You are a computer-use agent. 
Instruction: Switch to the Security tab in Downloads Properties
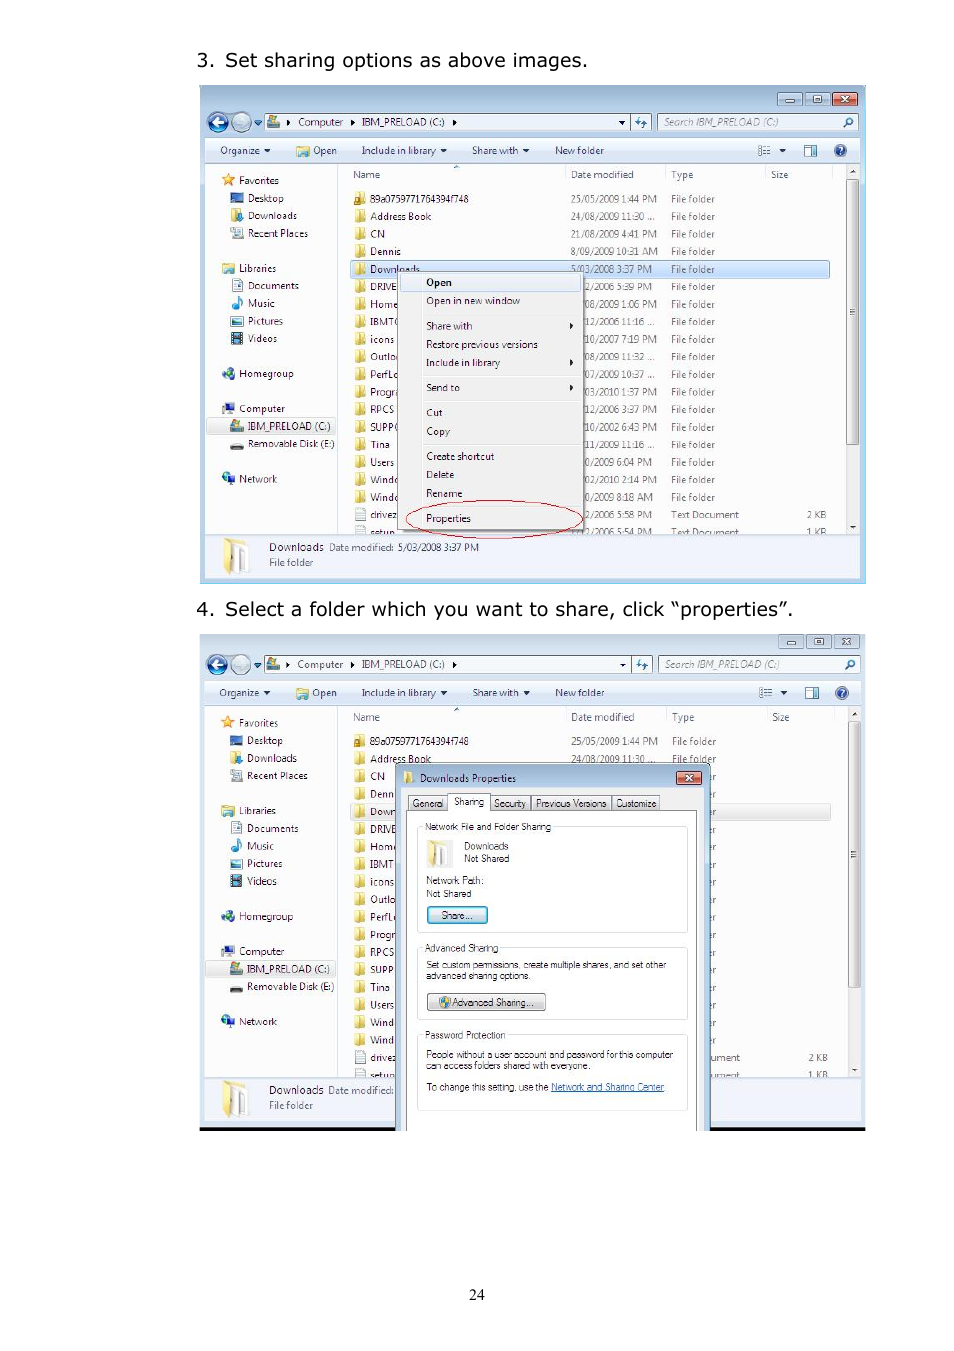509,804
